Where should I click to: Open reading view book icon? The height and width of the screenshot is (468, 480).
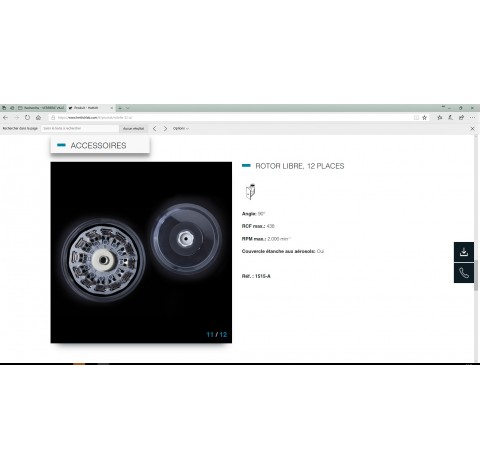point(416,118)
